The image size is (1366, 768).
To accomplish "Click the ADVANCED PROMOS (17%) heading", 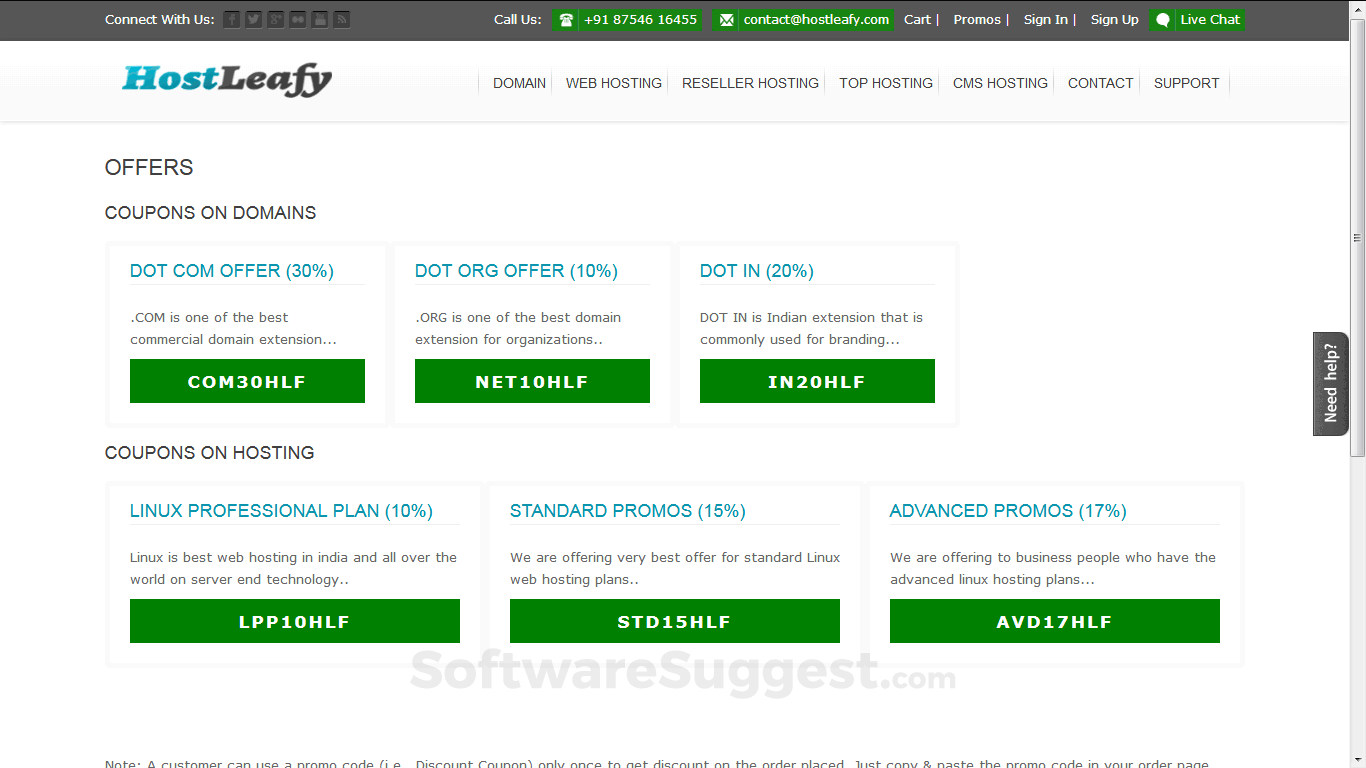I will click(x=1008, y=511).
